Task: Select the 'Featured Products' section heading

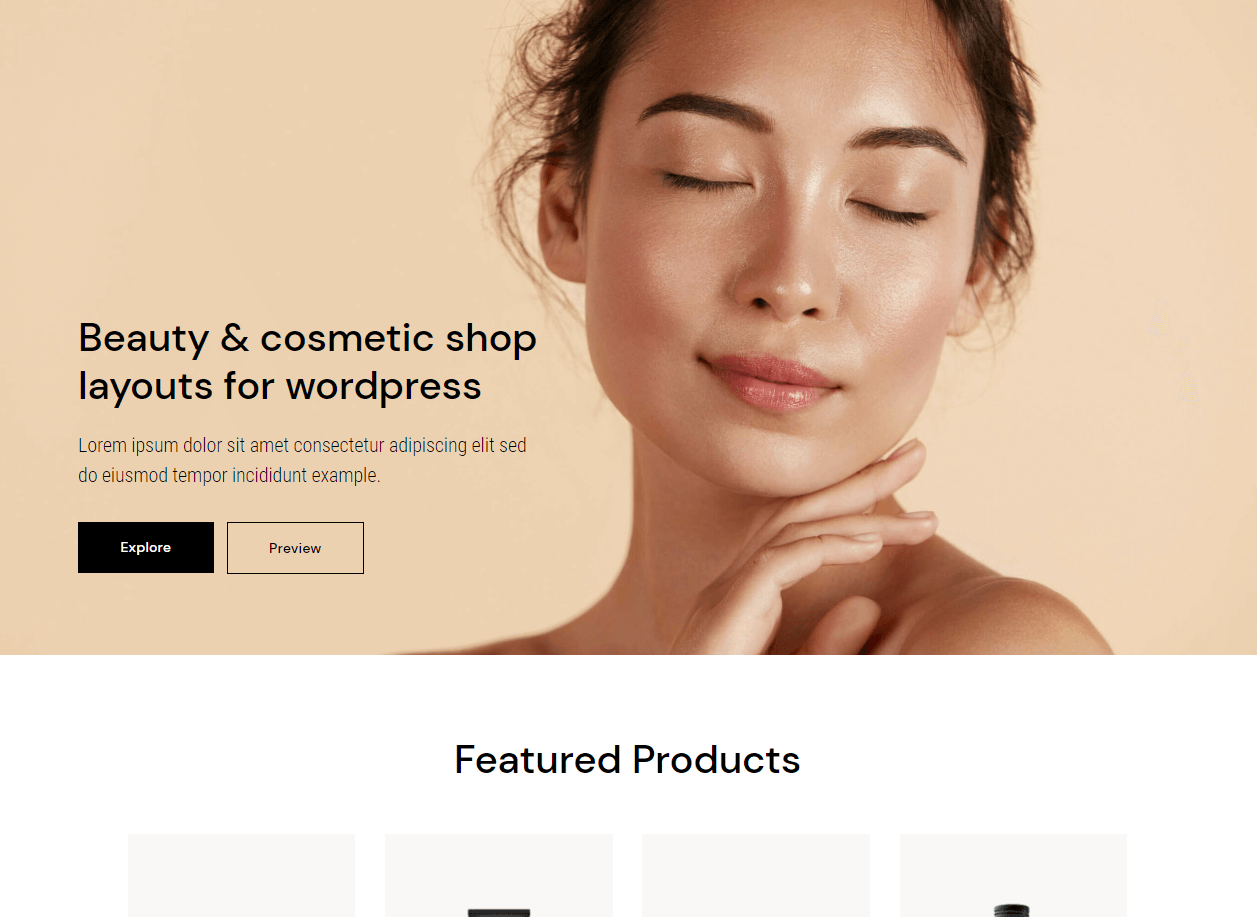Action: coord(627,760)
